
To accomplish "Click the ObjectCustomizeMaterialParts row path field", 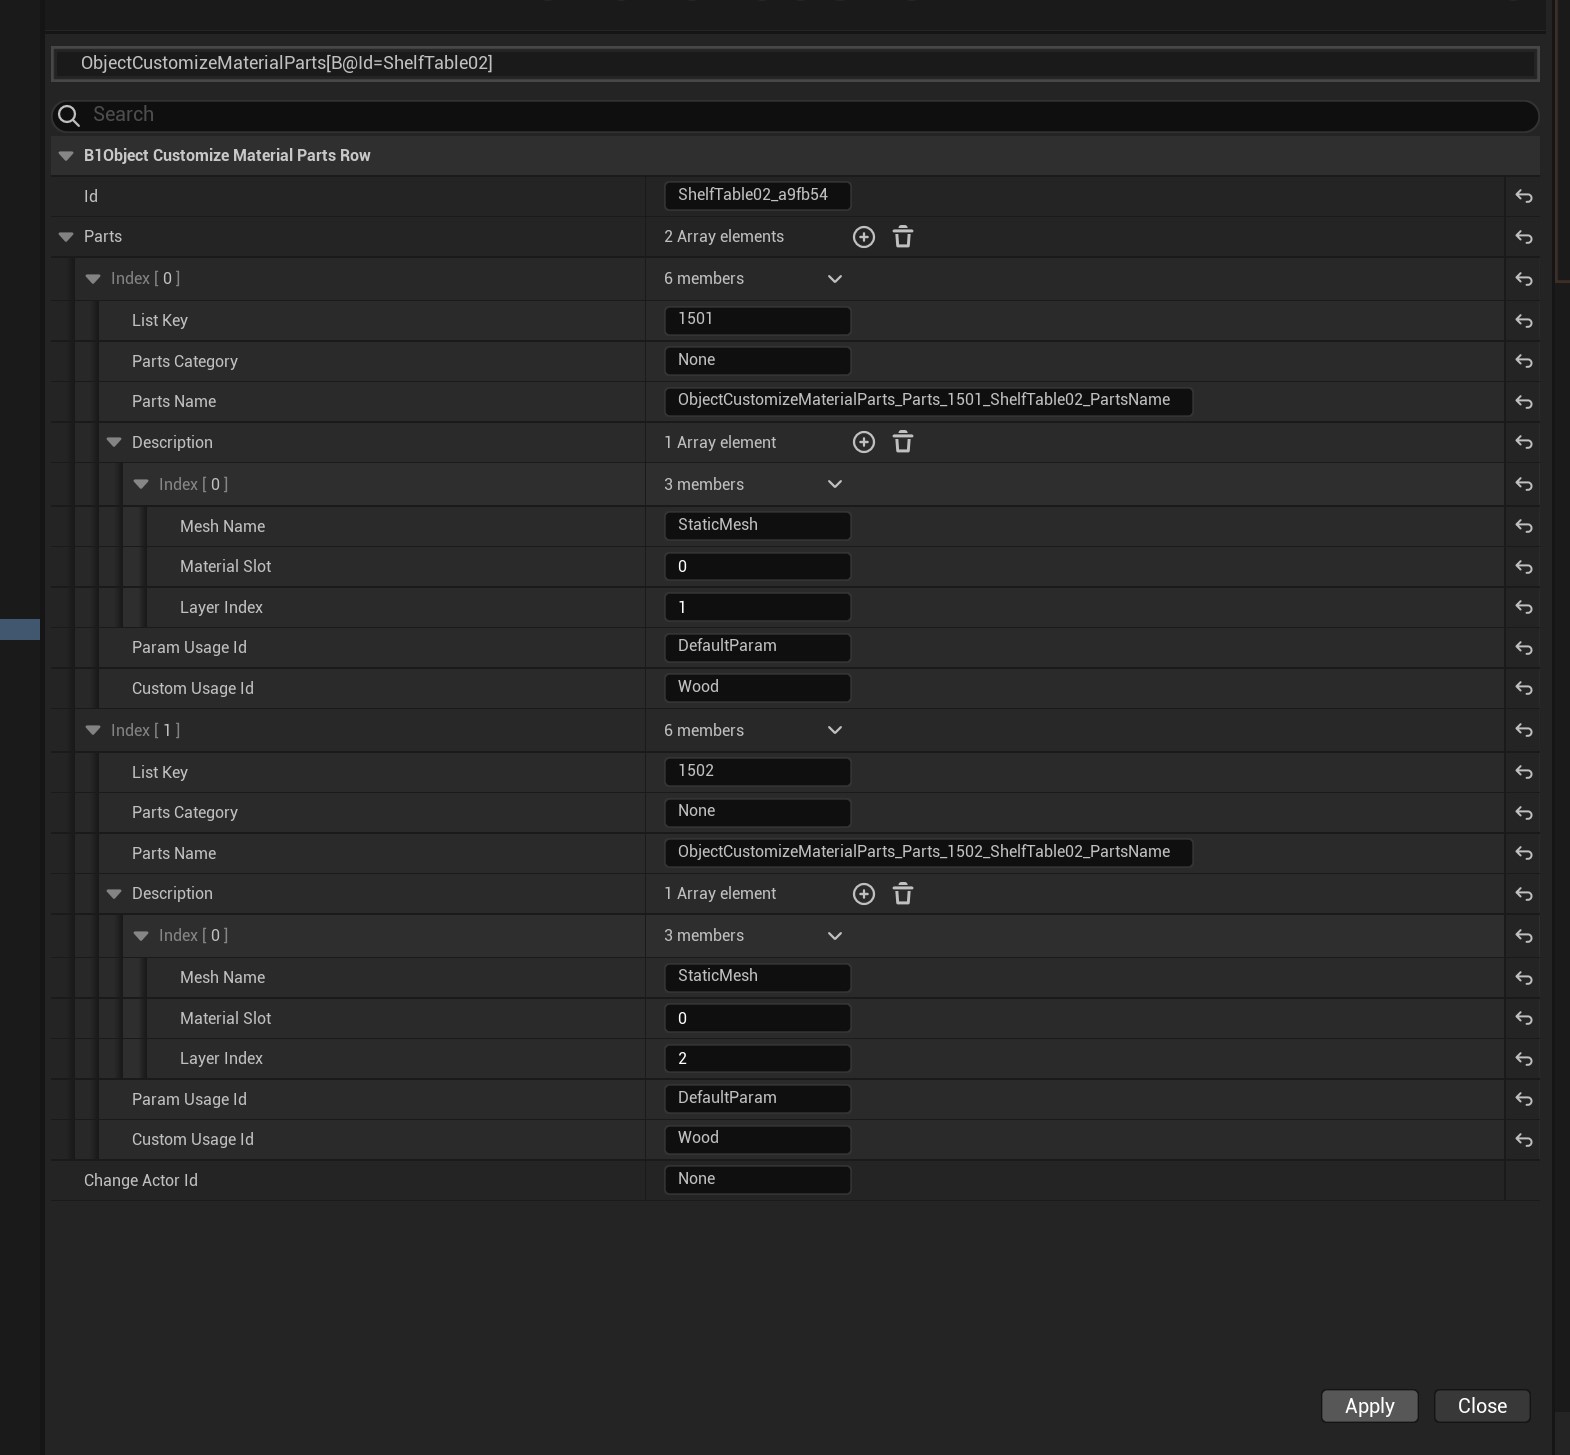I will [795, 63].
